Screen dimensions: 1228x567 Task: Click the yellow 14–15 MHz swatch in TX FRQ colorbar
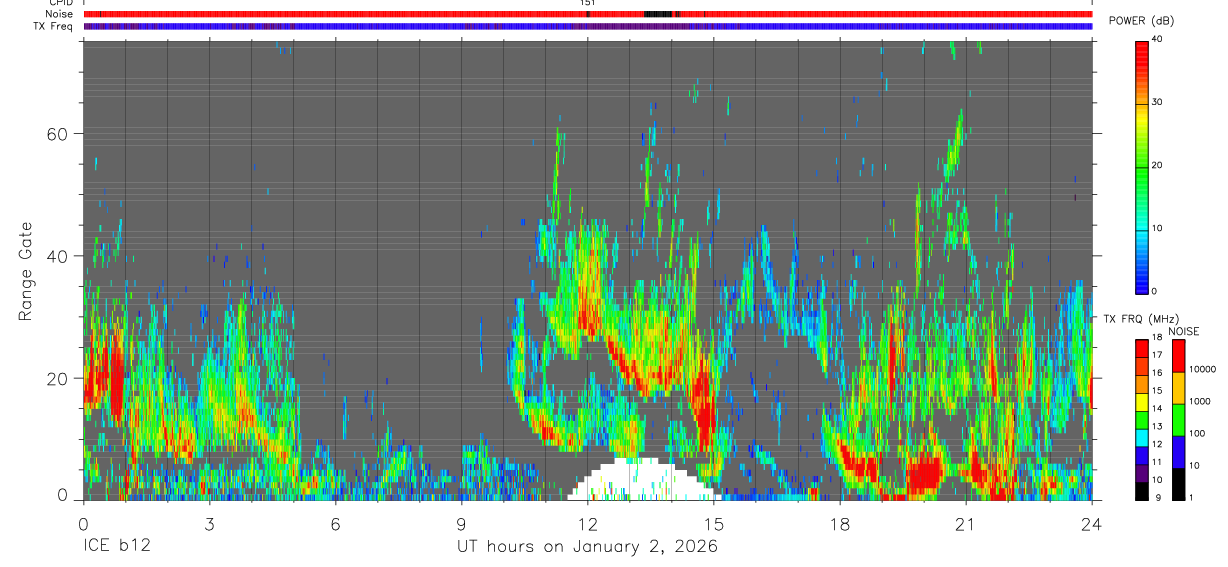point(1142,402)
